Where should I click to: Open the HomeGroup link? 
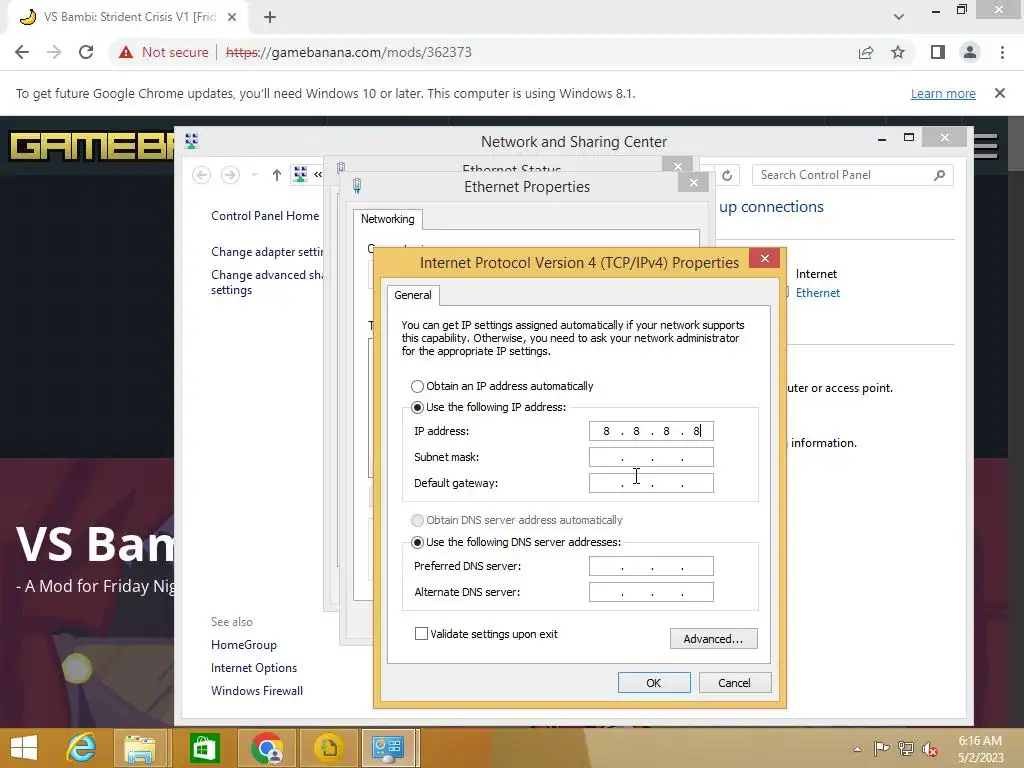tap(244, 645)
